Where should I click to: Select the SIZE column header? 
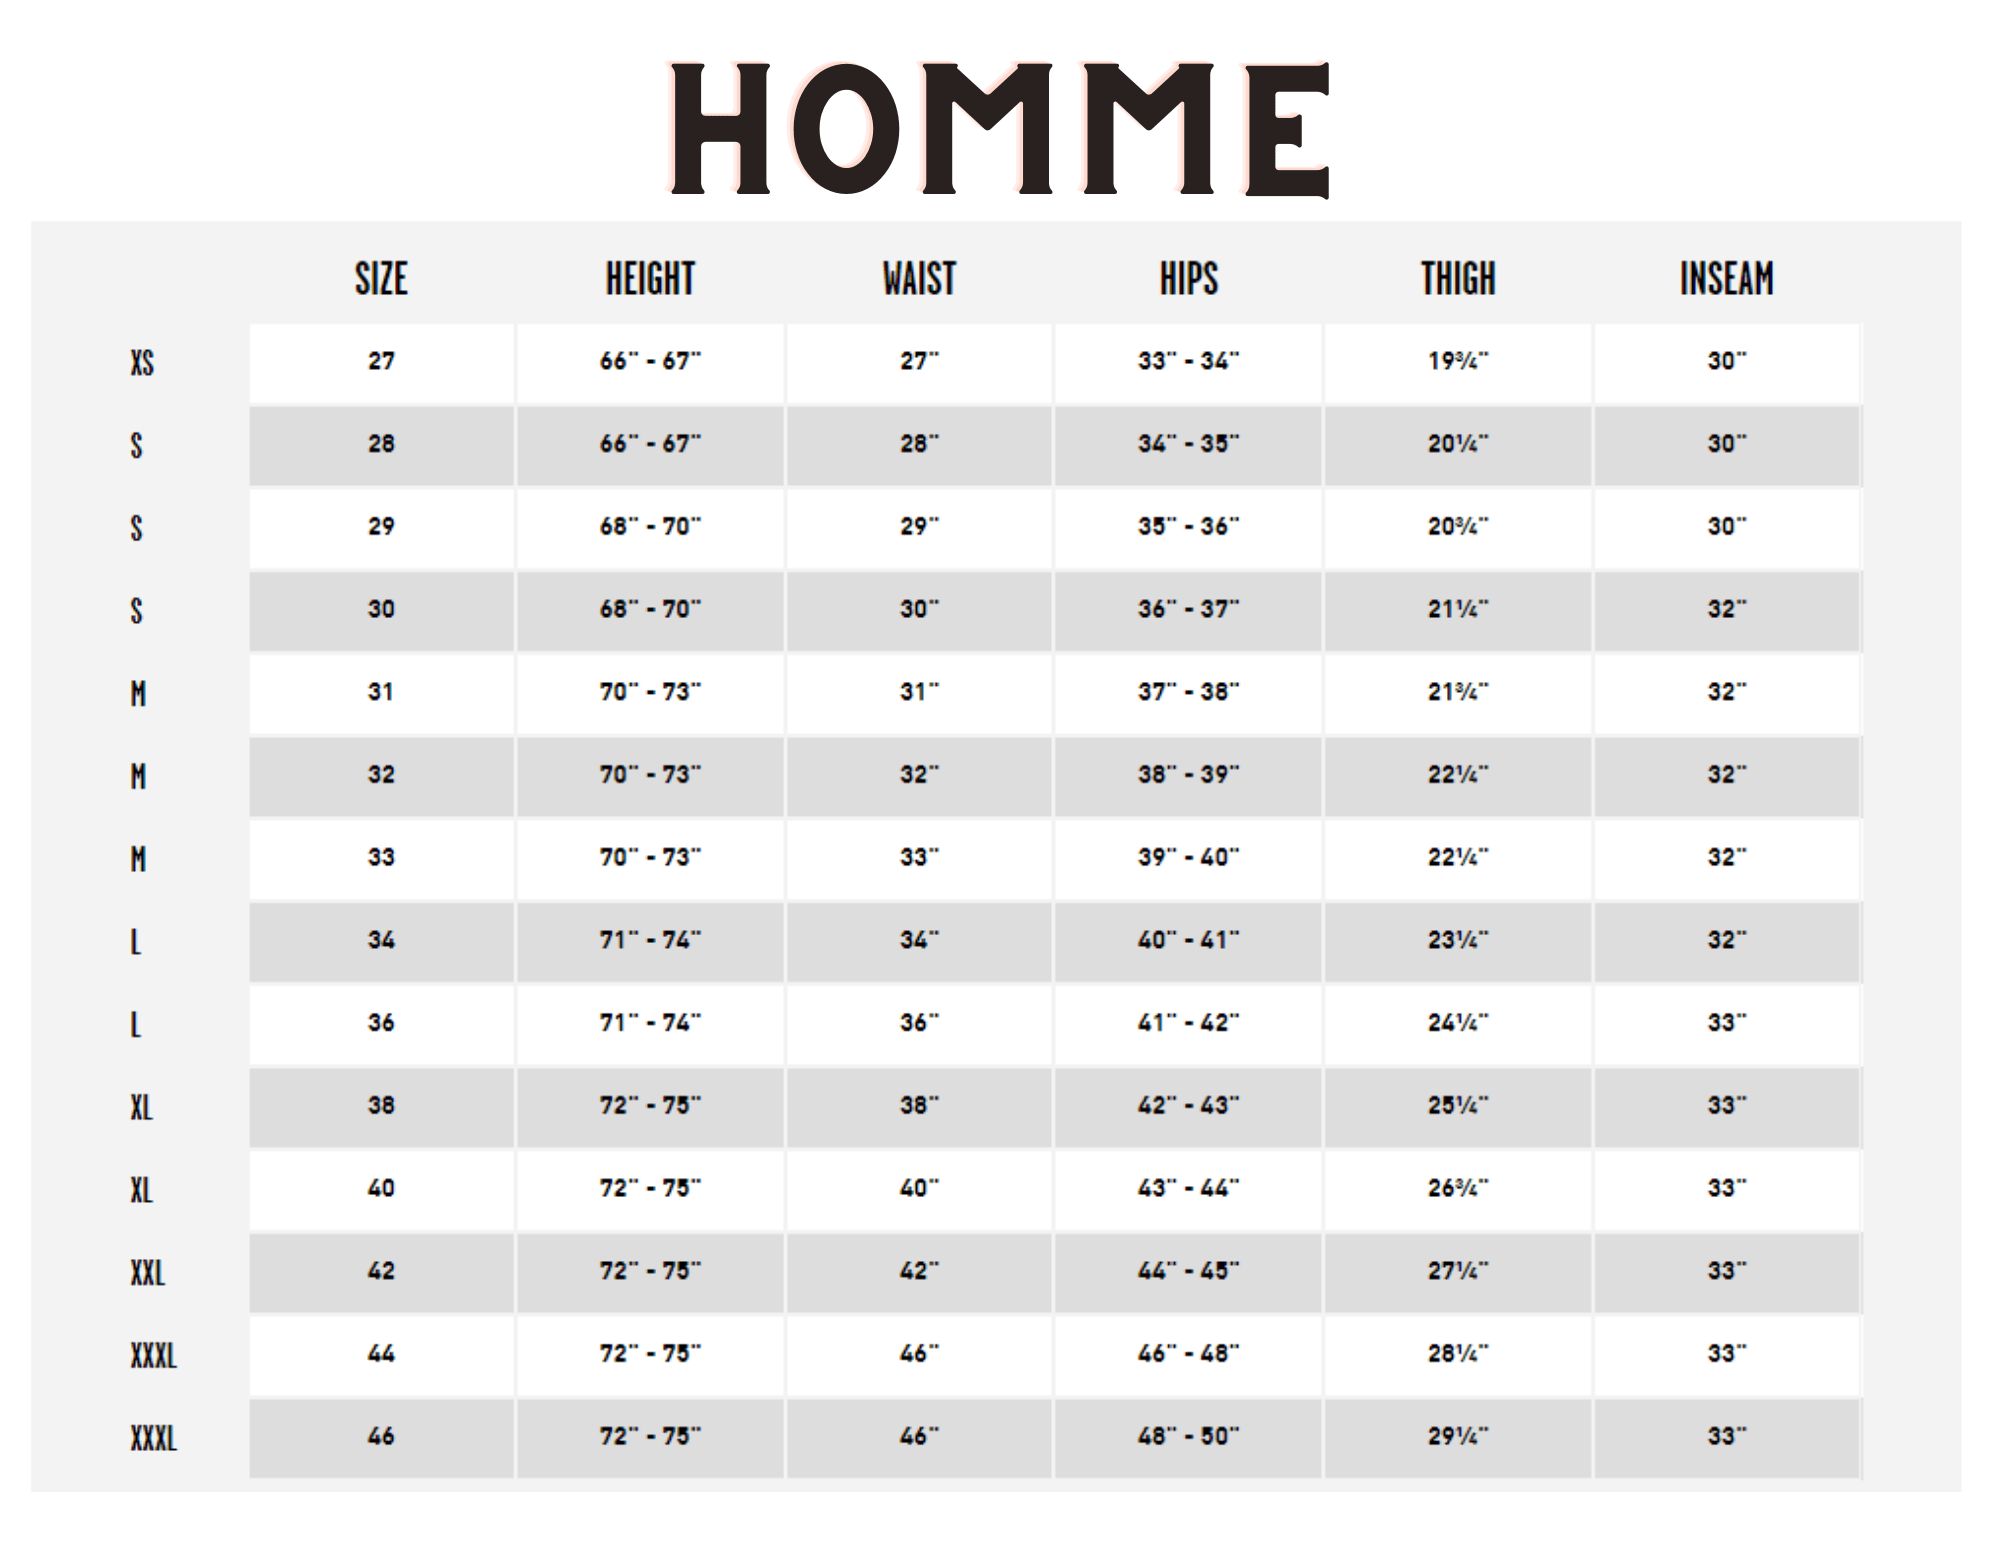click(x=381, y=279)
